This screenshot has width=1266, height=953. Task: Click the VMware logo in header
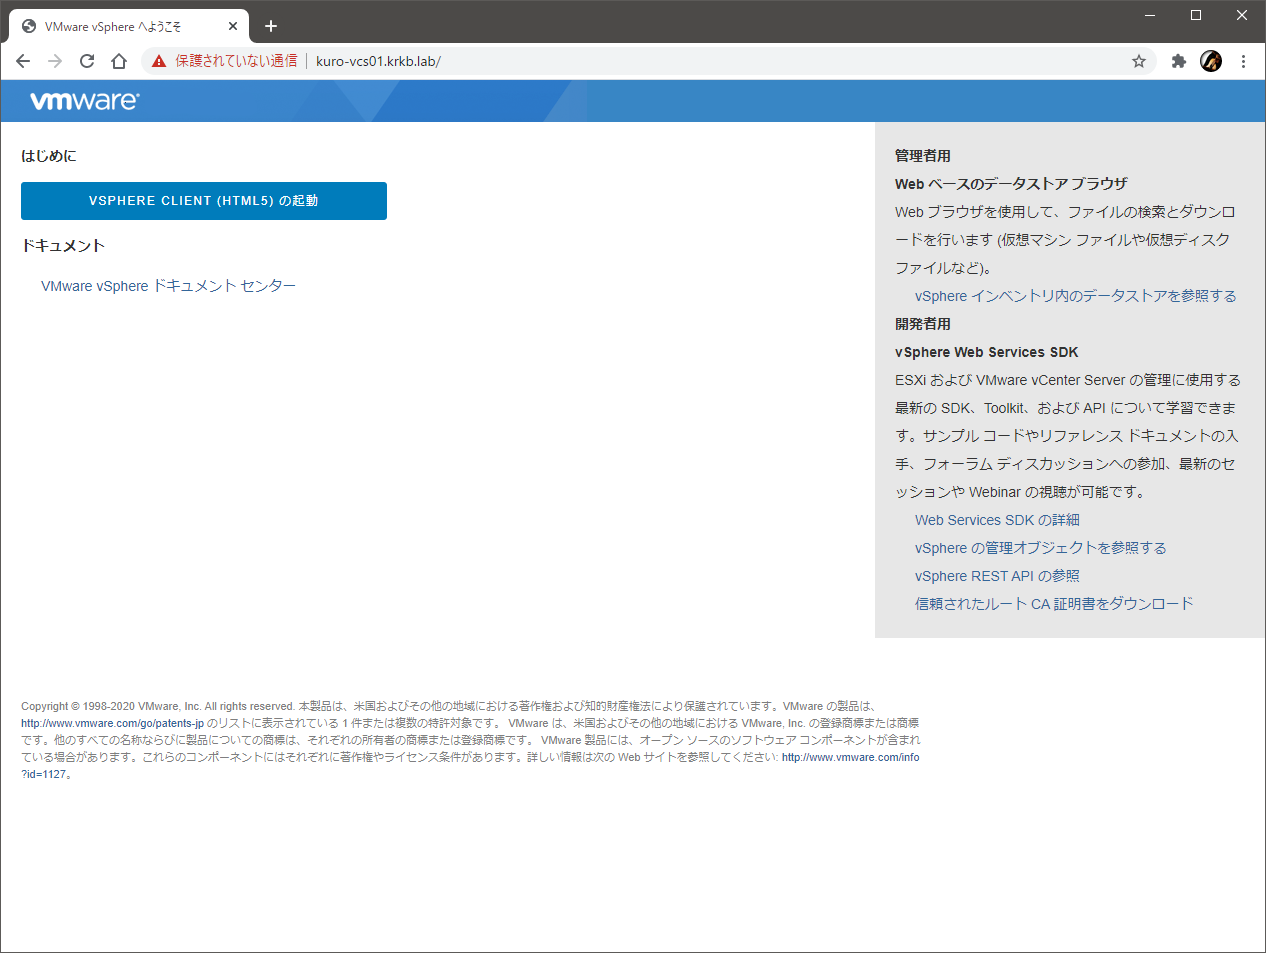(85, 101)
